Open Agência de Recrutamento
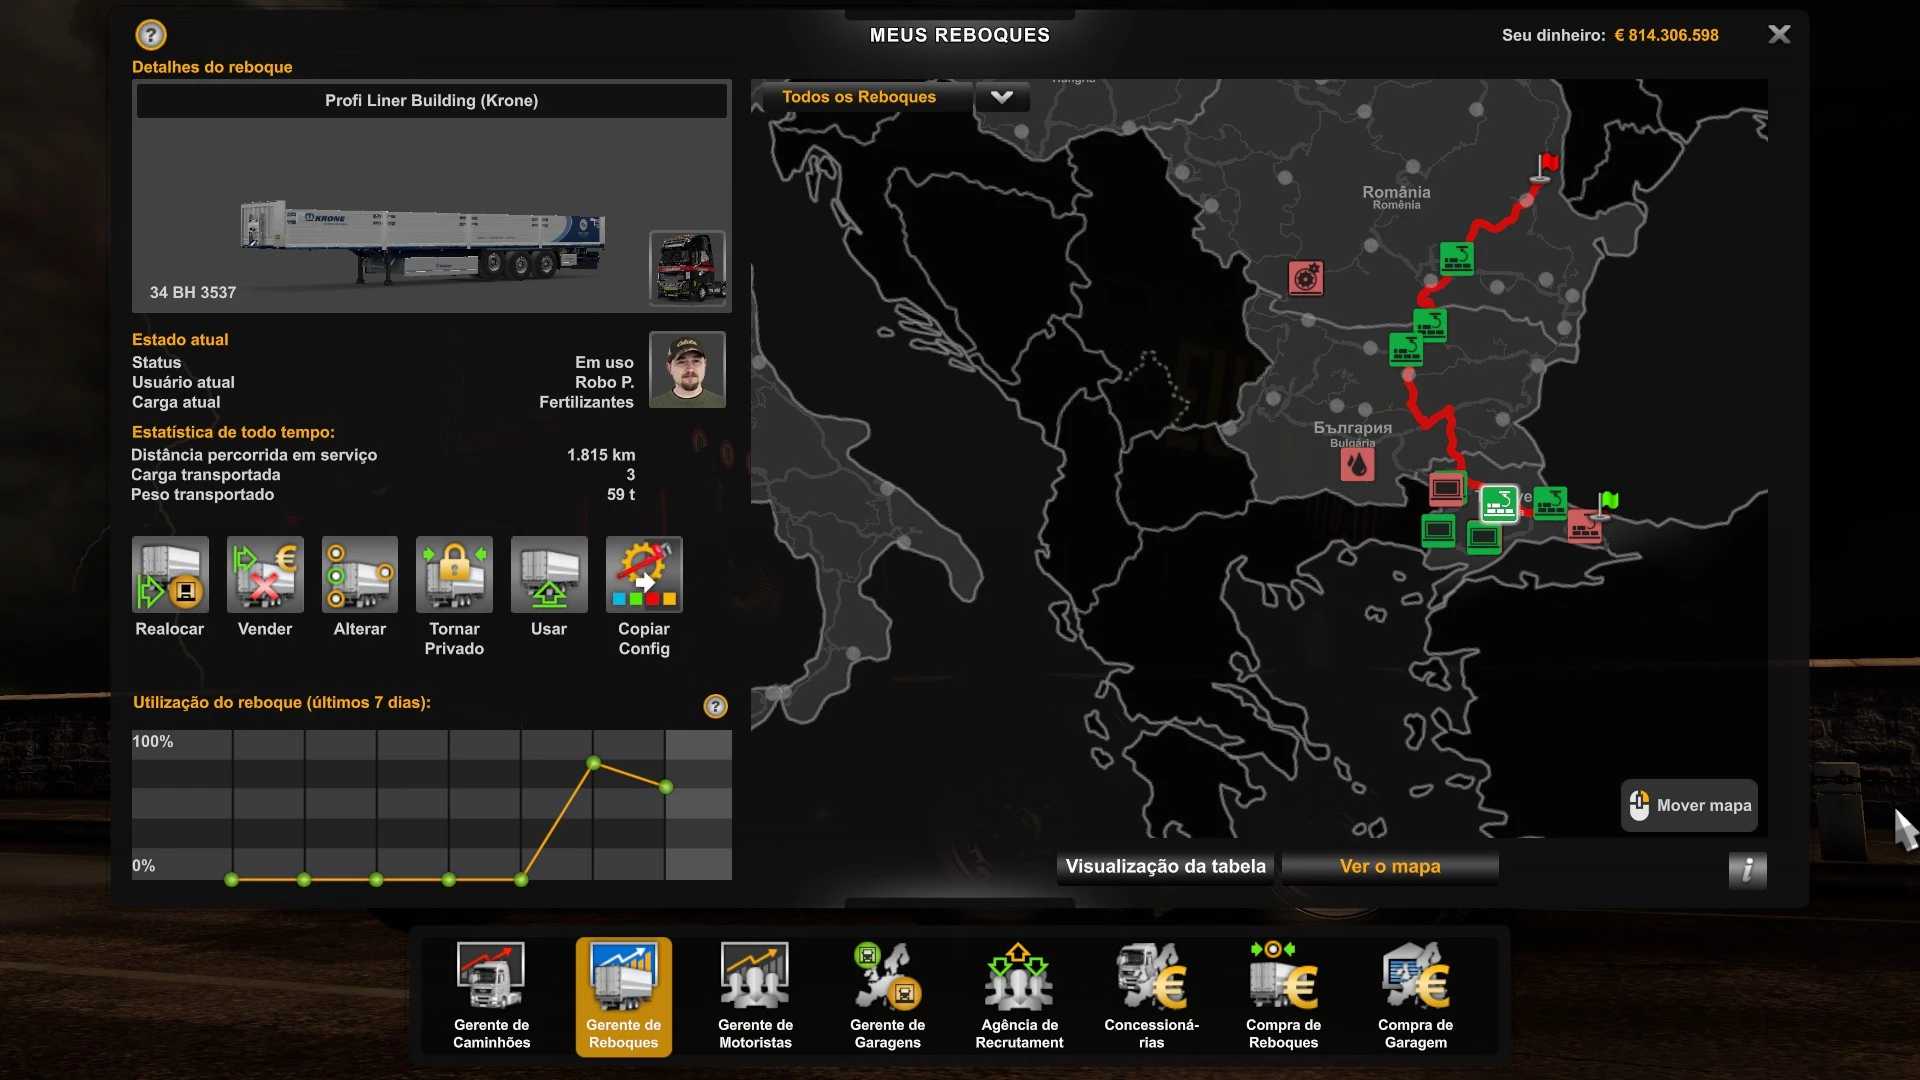This screenshot has width=1920, height=1080. pyautogui.click(x=1019, y=995)
